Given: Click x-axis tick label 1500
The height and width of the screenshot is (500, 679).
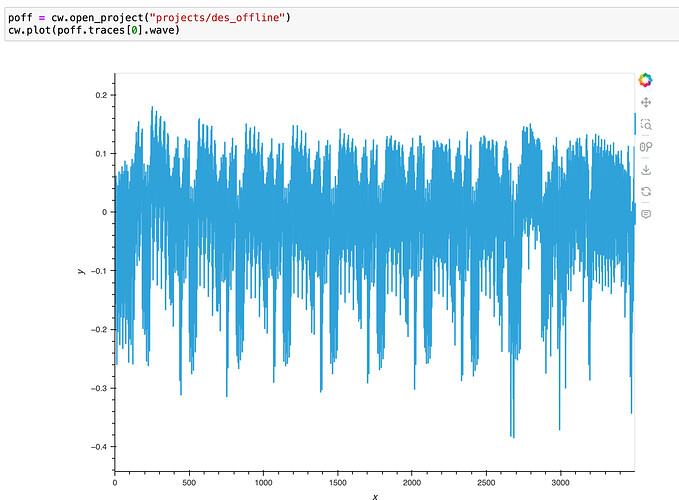Looking at the screenshot, I should click(337, 483).
